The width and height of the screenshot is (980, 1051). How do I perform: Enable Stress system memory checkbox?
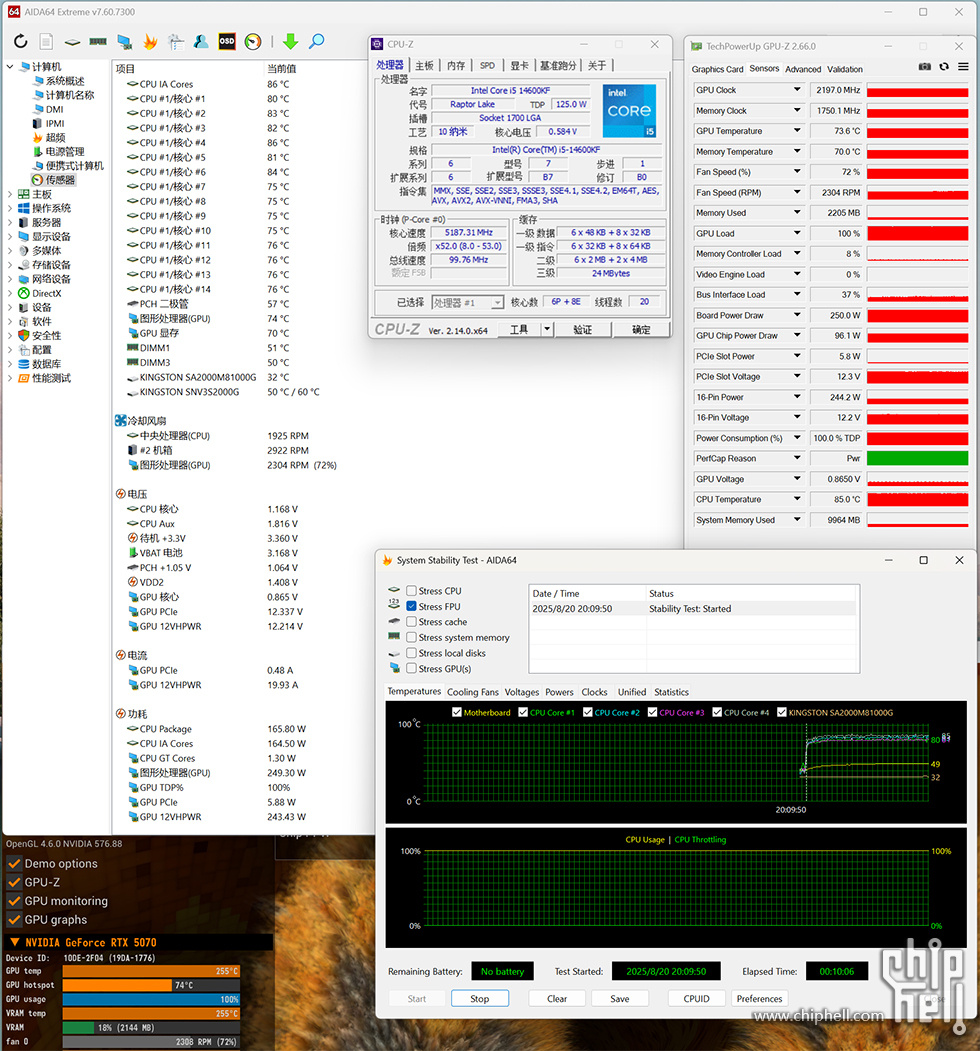[412, 637]
